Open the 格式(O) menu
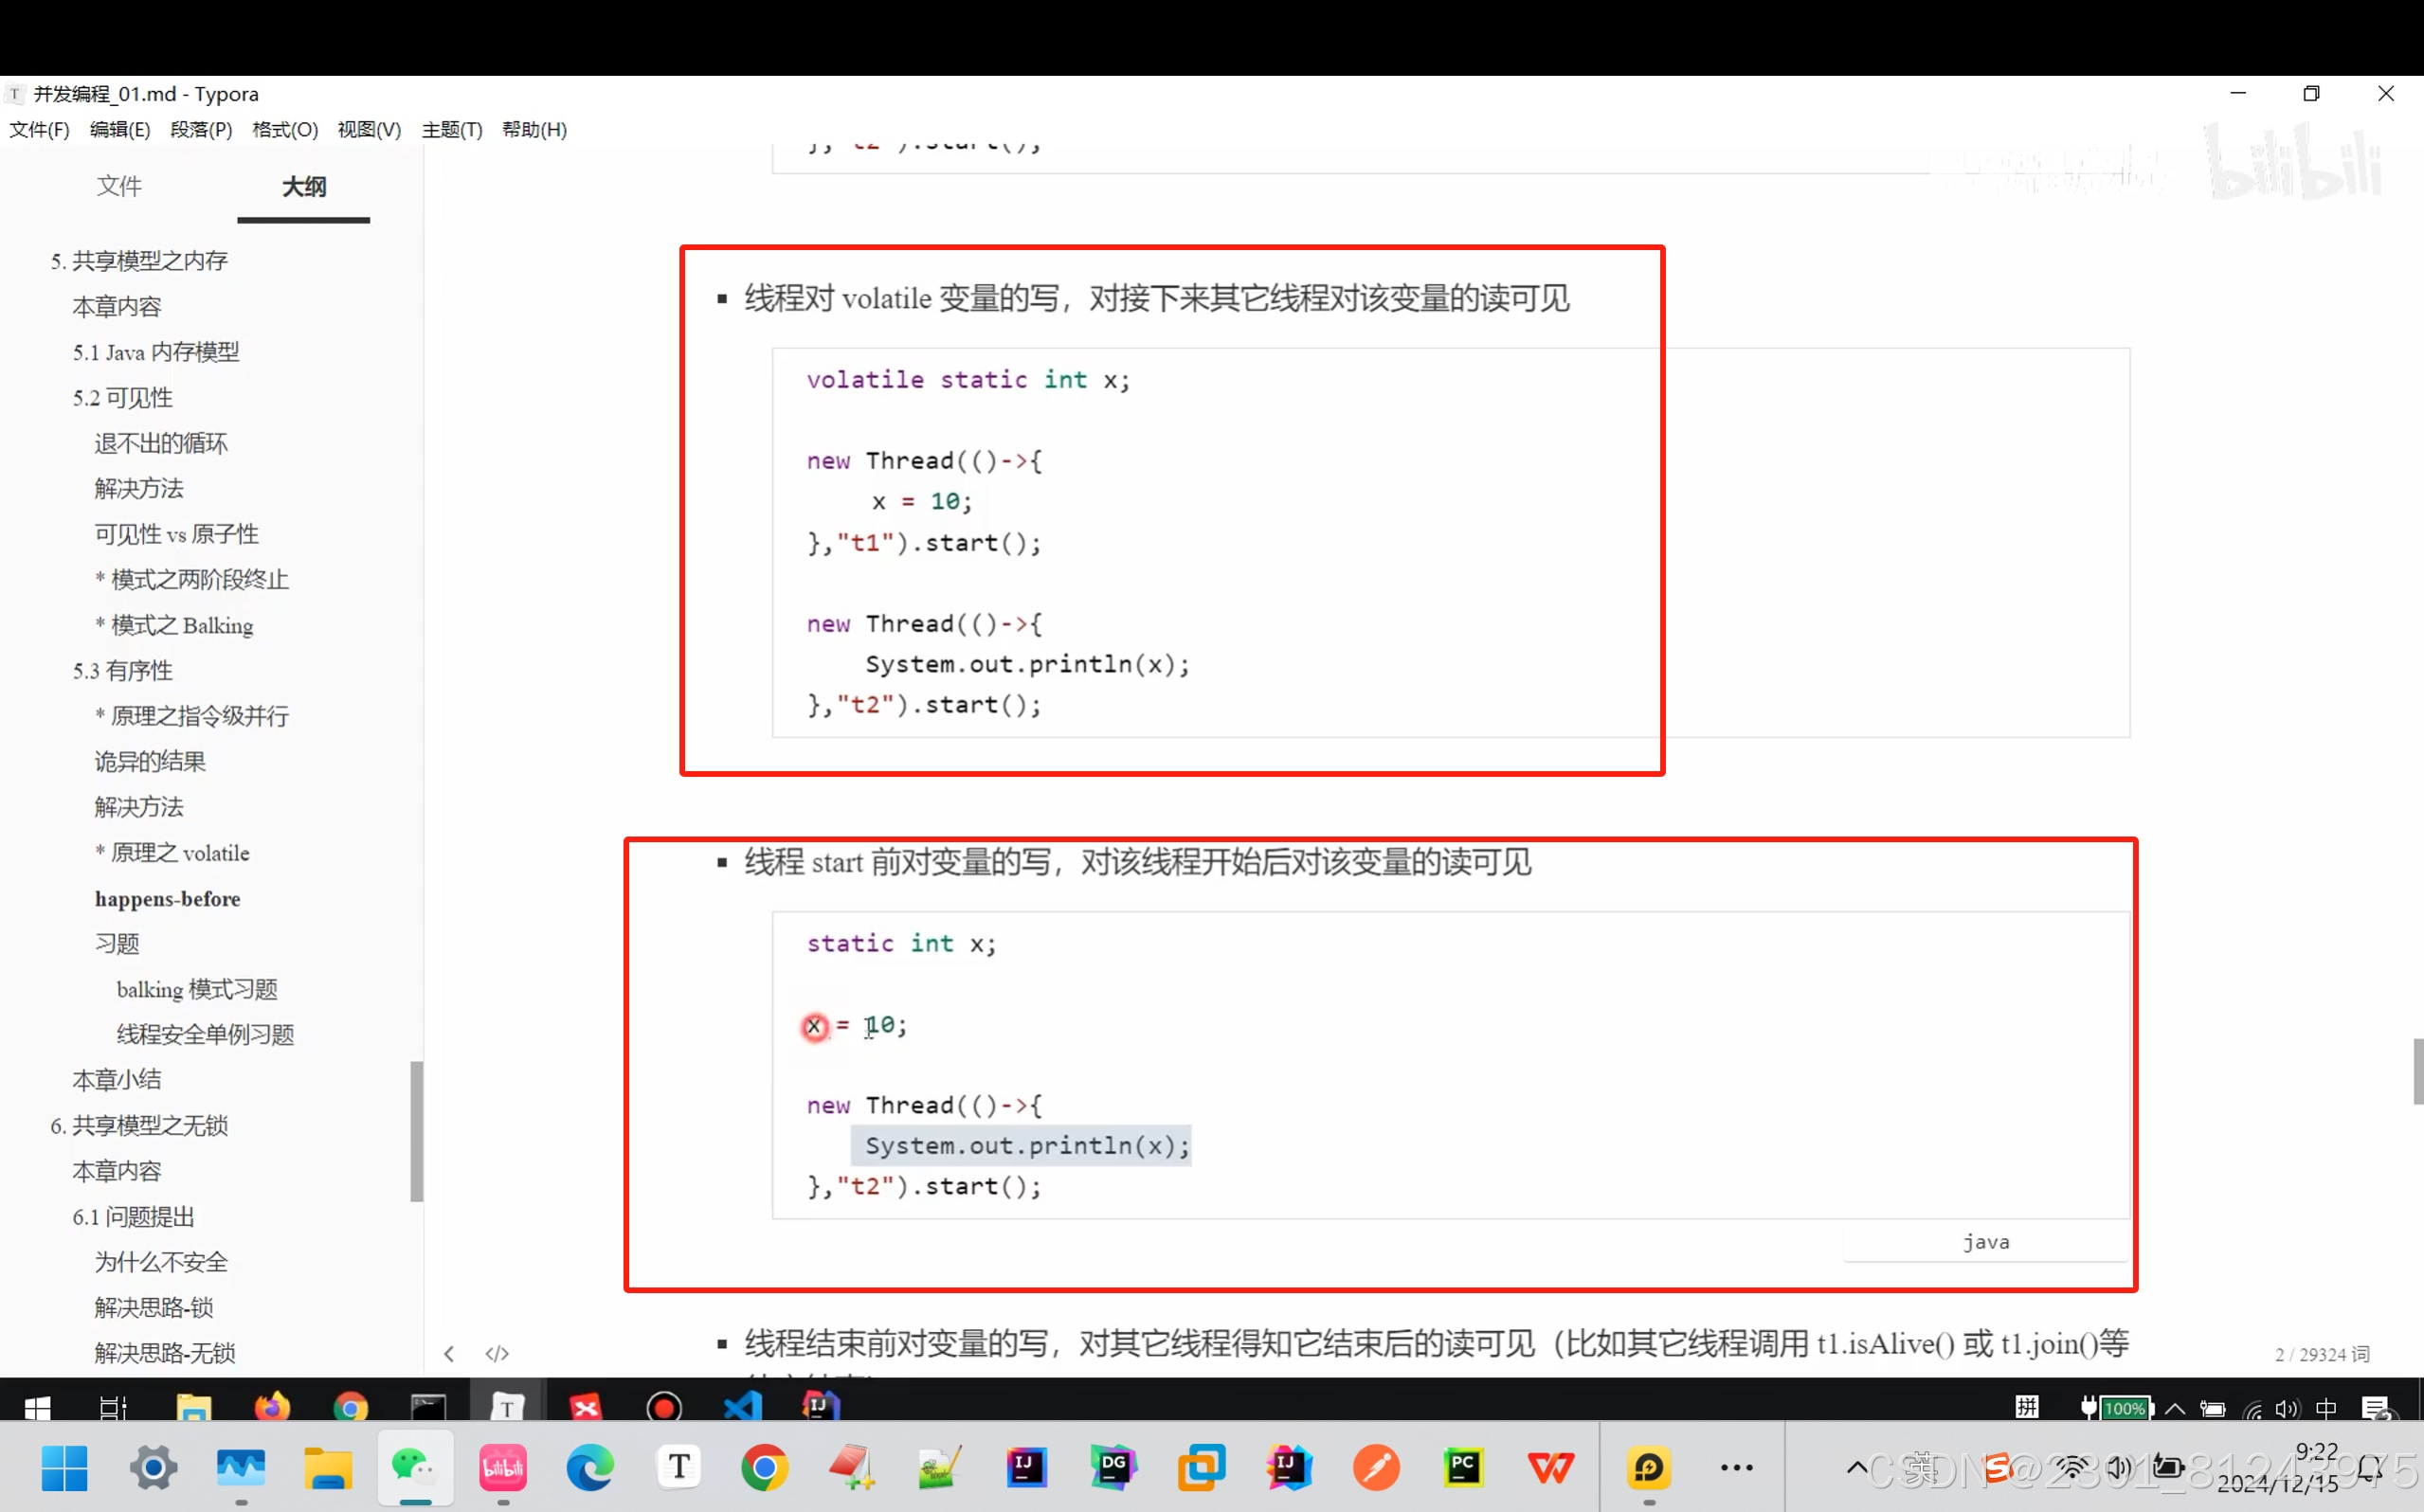2424x1512 pixels. coord(285,130)
